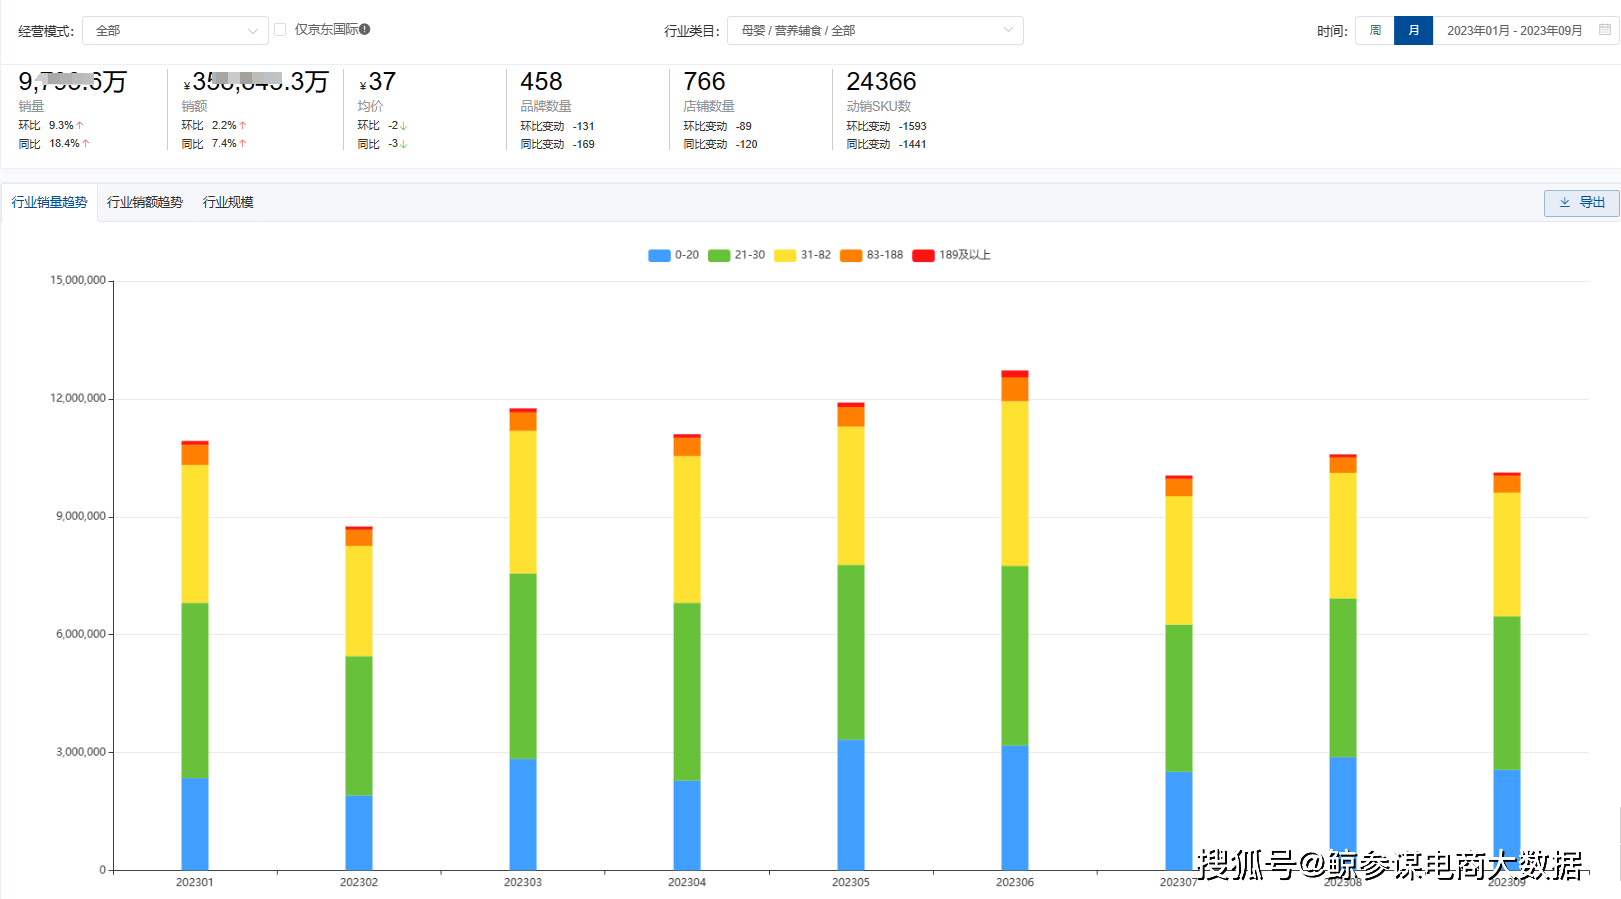Click the 24366 动销SKU数 value
The image size is (1621, 899).
(881, 82)
